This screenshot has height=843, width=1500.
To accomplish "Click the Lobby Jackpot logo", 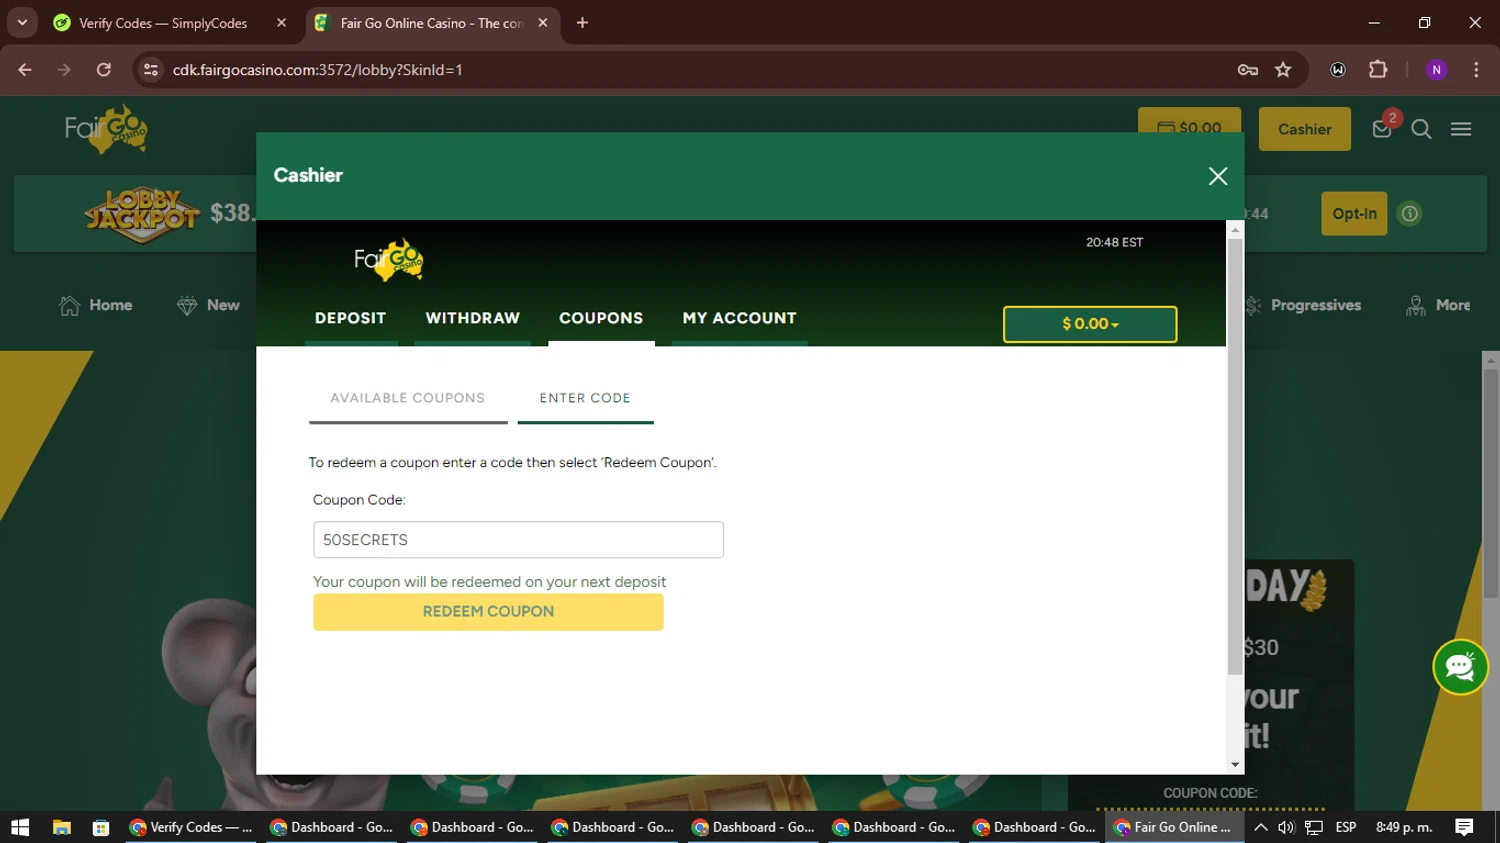I will click(142, 215).
